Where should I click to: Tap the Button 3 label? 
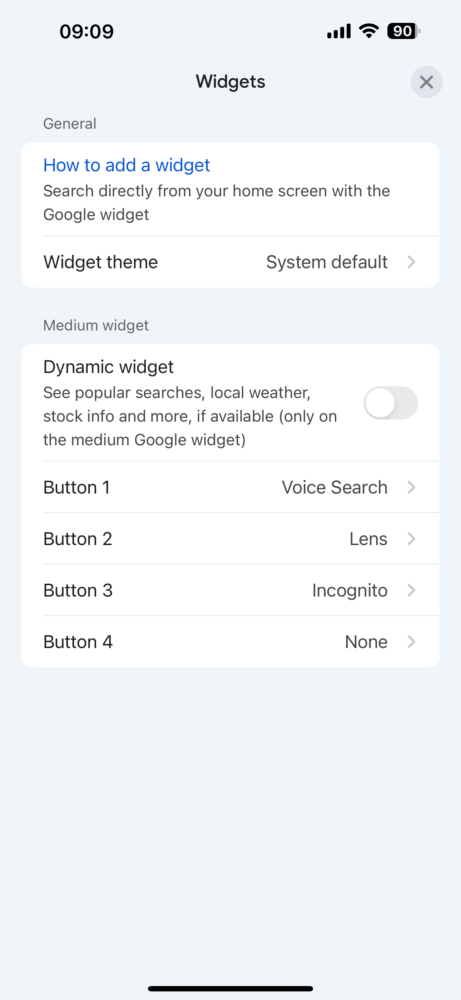(78, 591)
